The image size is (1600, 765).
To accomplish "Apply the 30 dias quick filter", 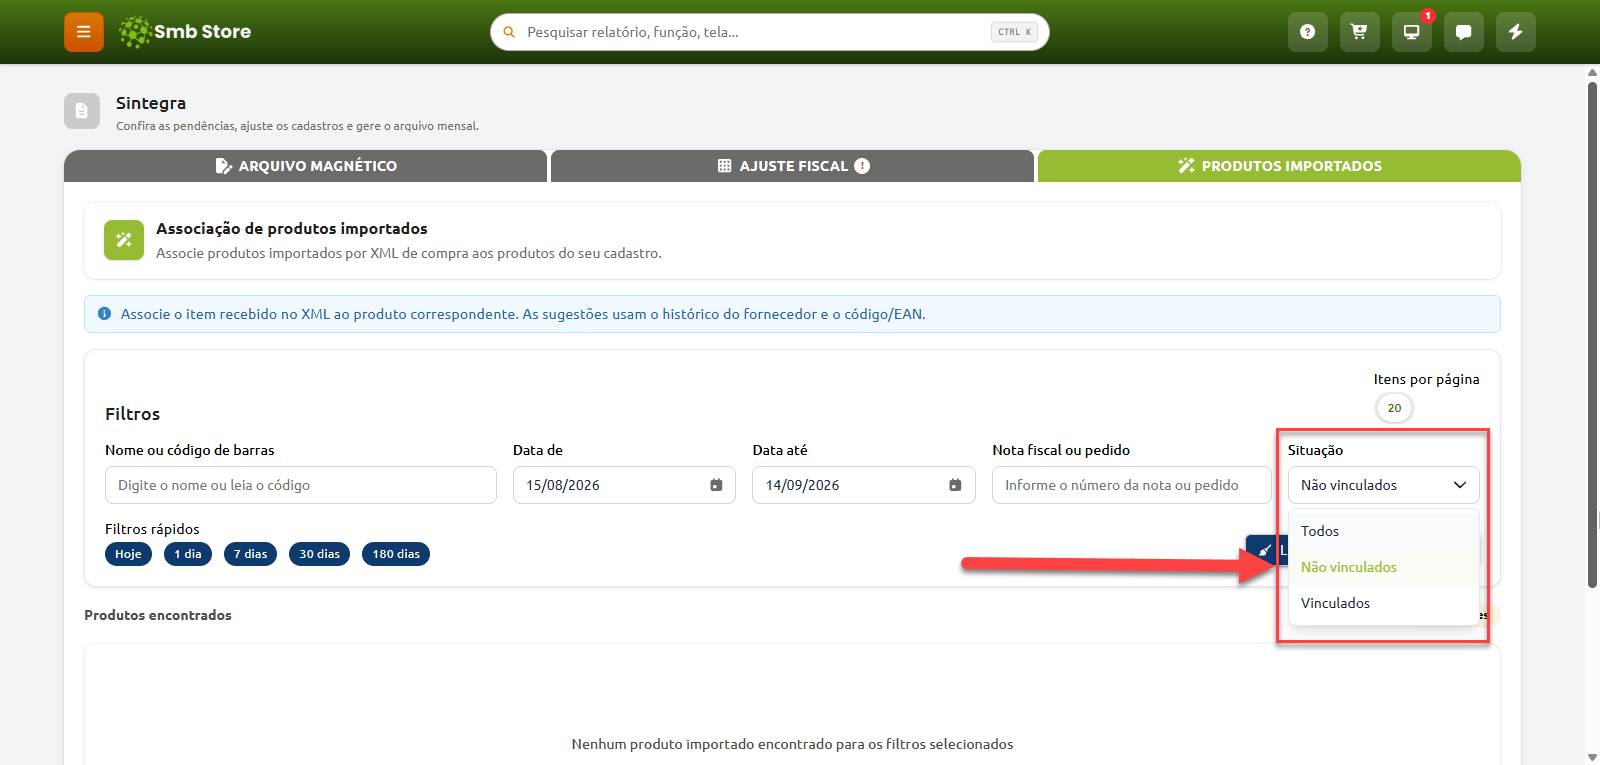I will point(319,554).
